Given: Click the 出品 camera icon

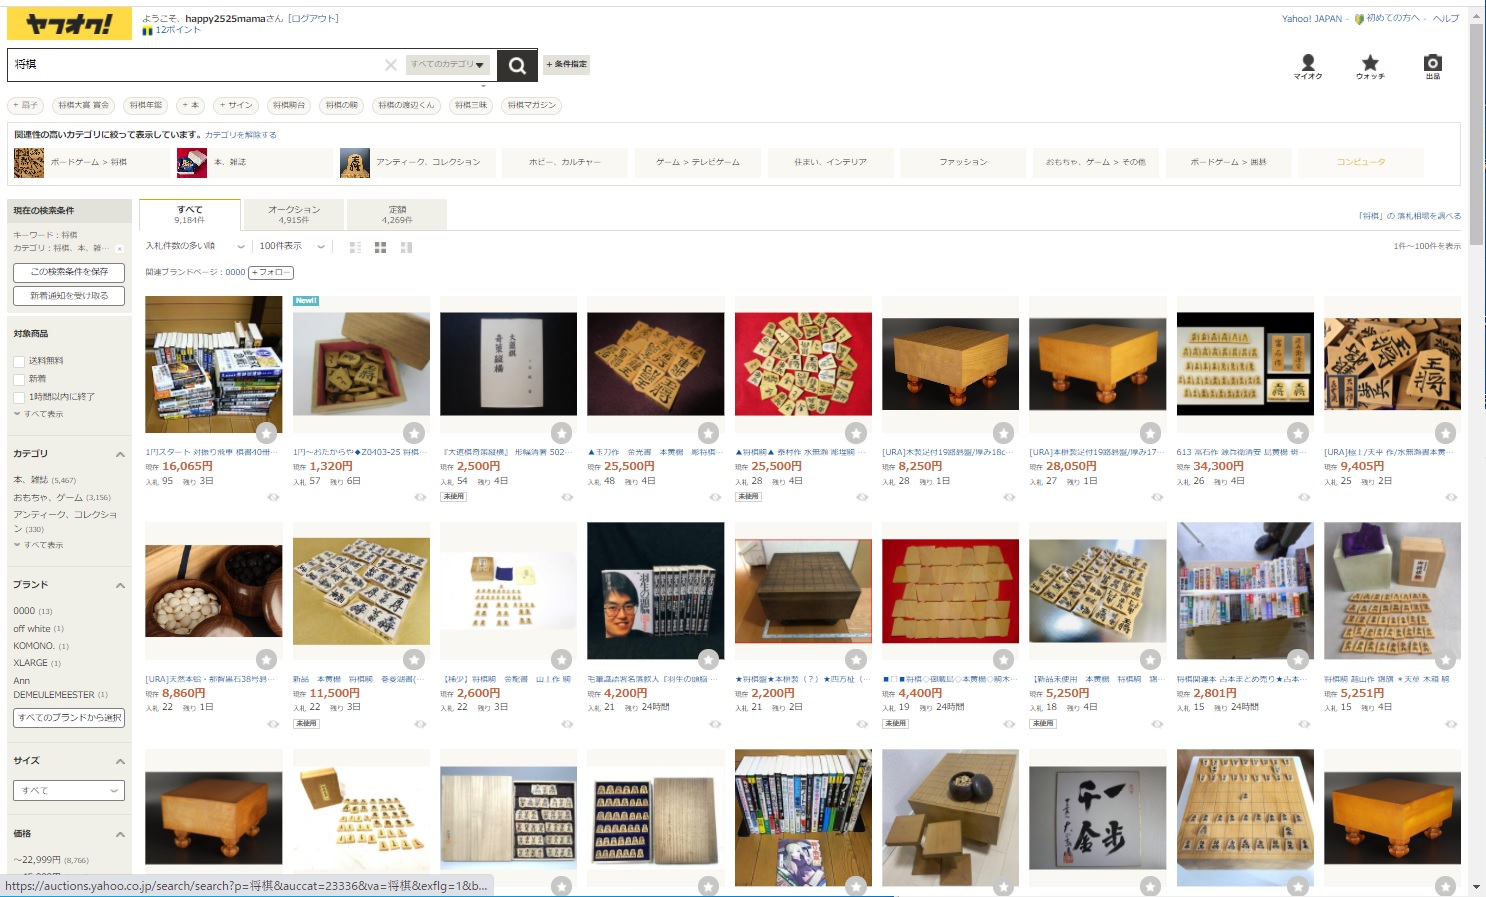Looking at the screenshot, I should [x=1433, y=66].
